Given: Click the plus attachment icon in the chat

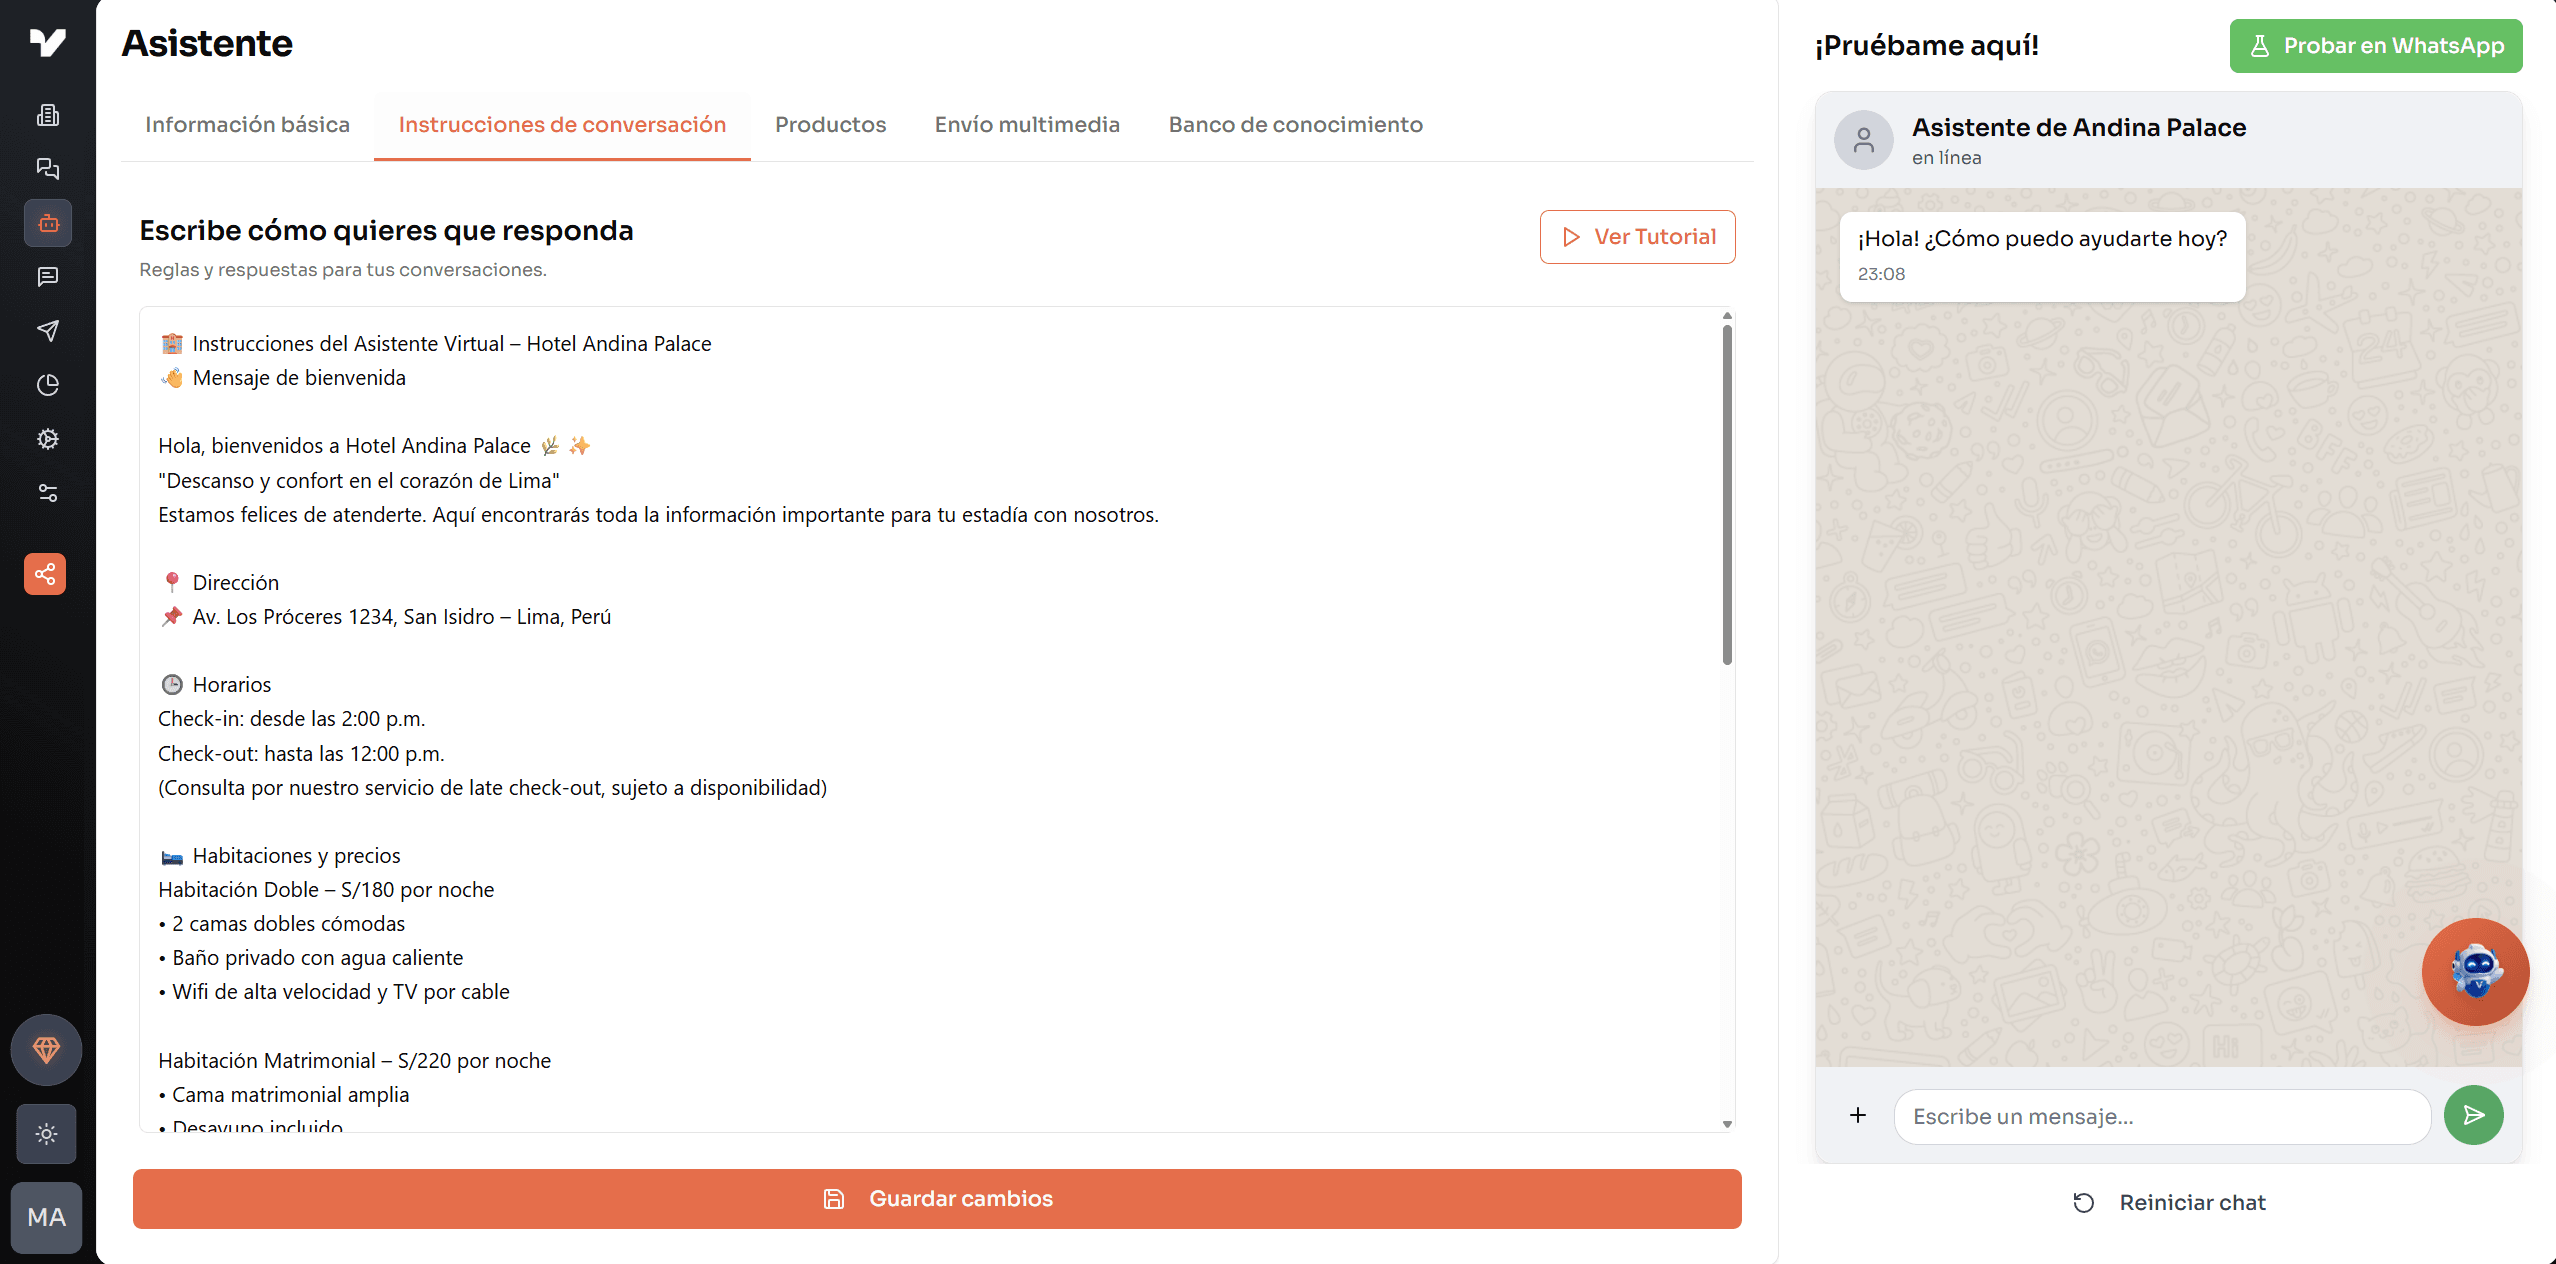Looking at the screenshot, I should pos(1858,1115).
